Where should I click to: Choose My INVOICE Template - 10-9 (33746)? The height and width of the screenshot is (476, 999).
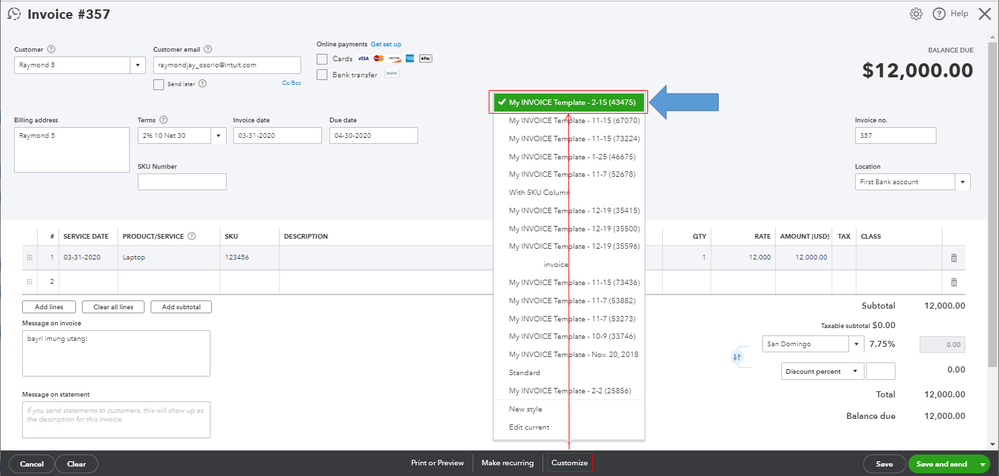(x=571, y=336)
